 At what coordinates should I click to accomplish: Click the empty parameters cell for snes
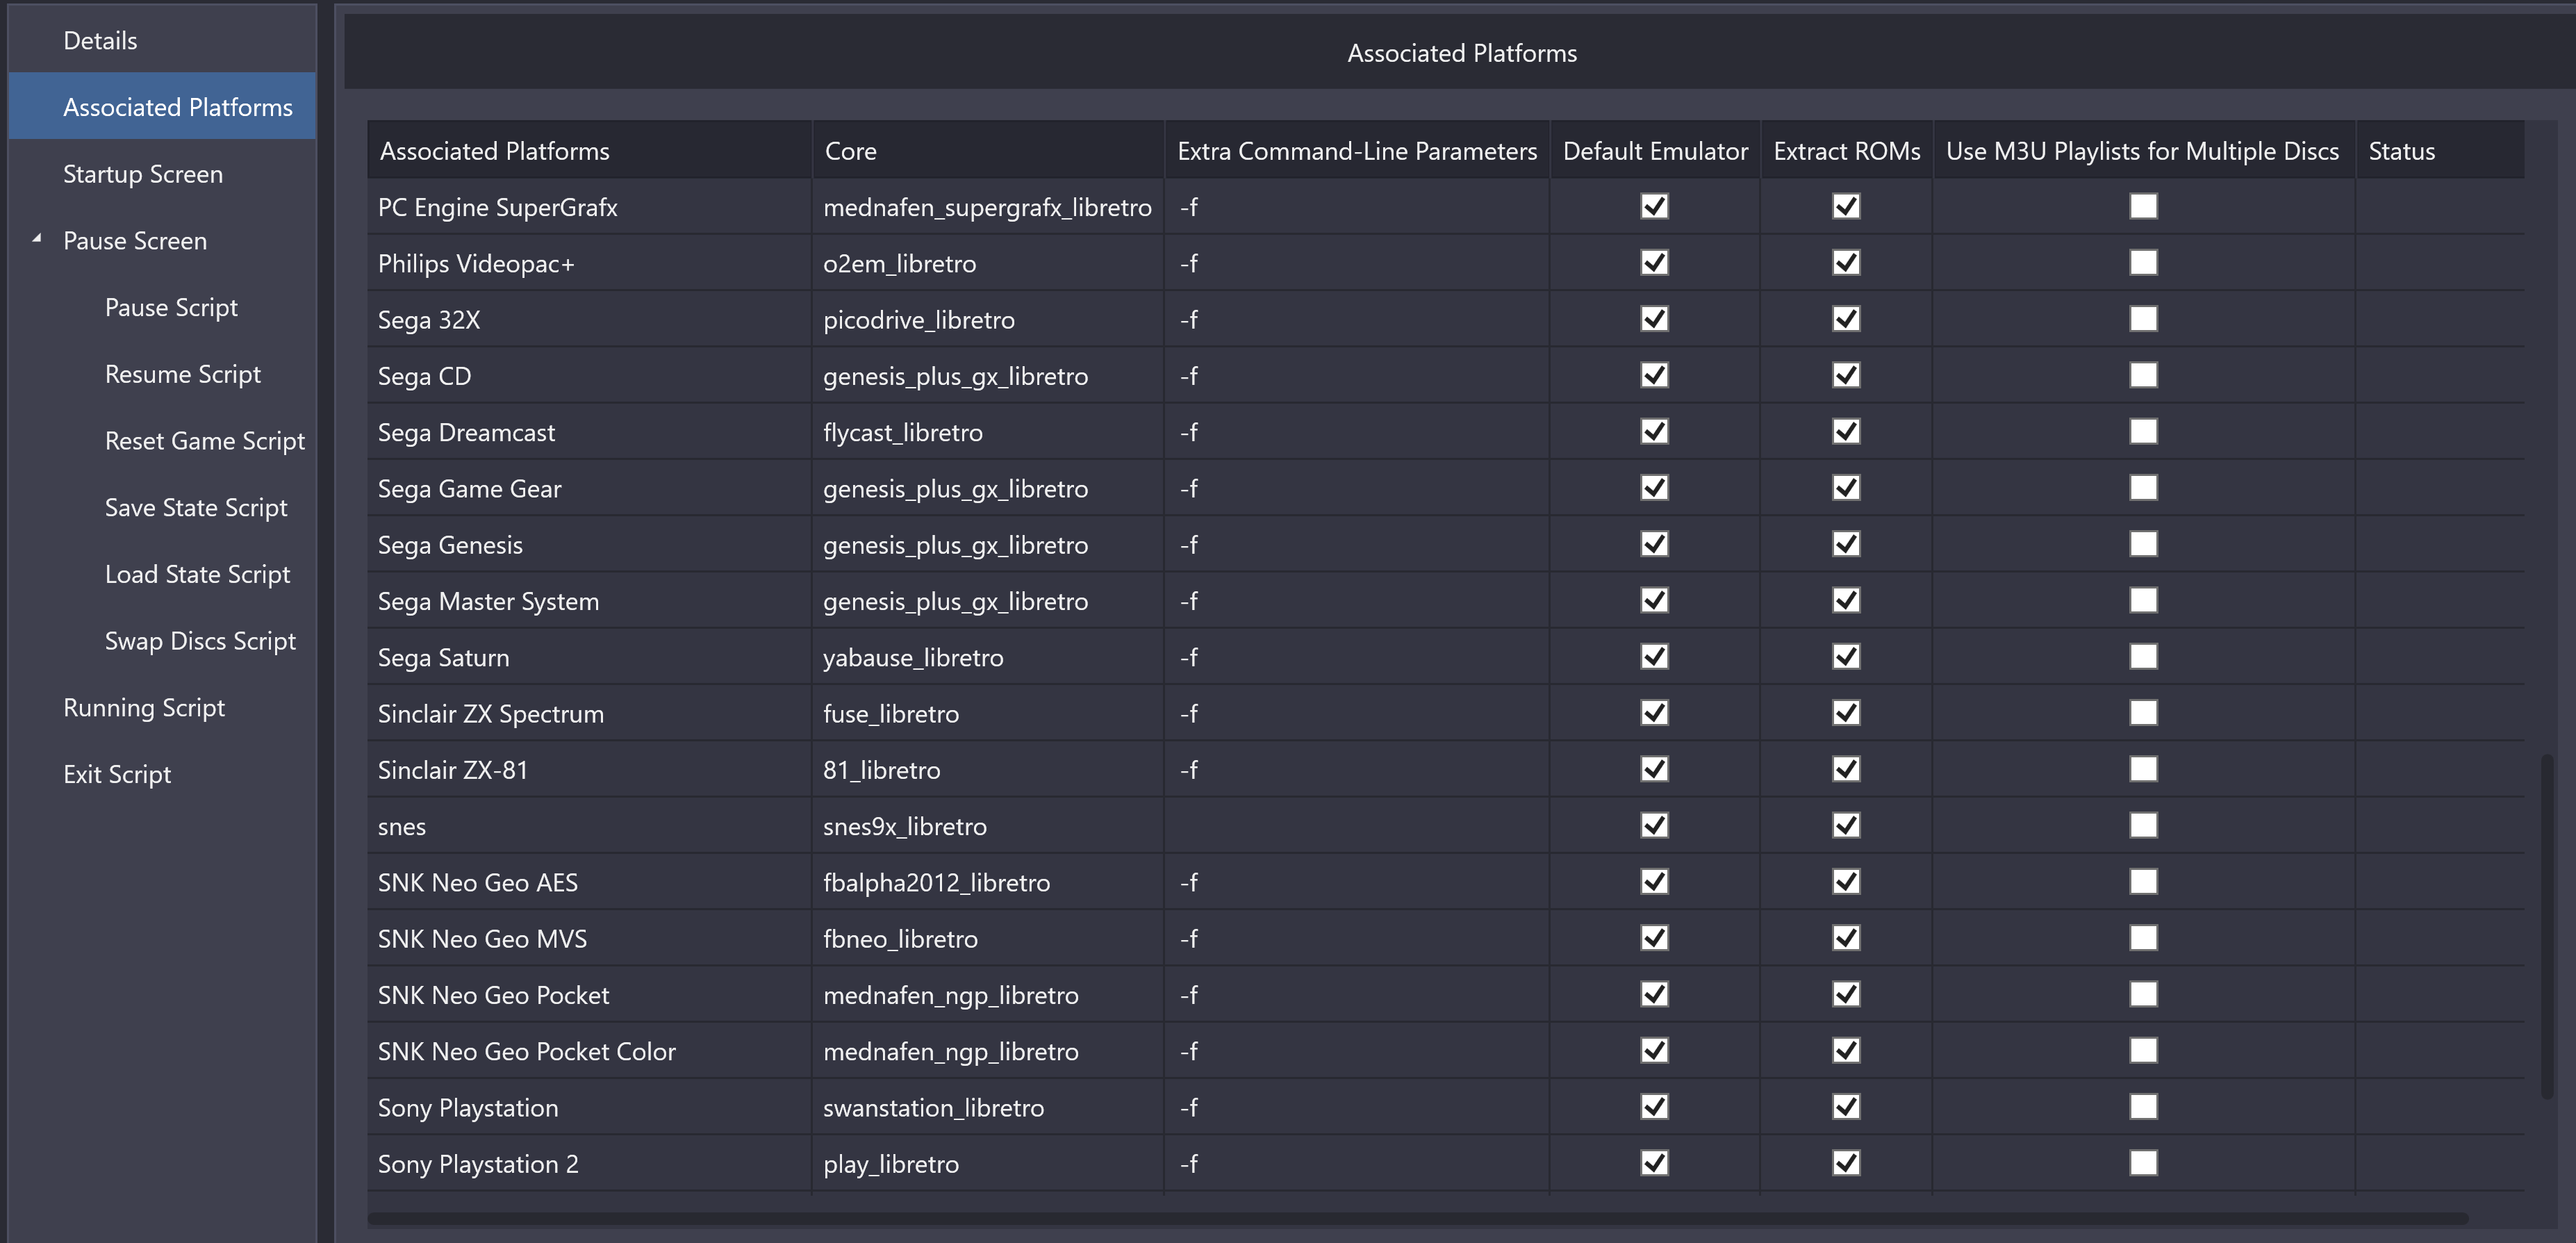click(x=1357, y=826)
